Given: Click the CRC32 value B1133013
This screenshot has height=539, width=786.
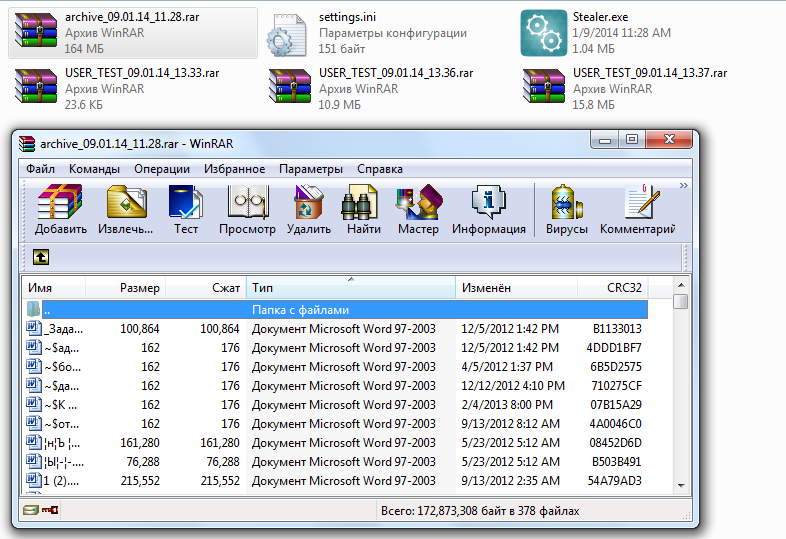Looking at the screenshot, I should click(x=617, y=329).
